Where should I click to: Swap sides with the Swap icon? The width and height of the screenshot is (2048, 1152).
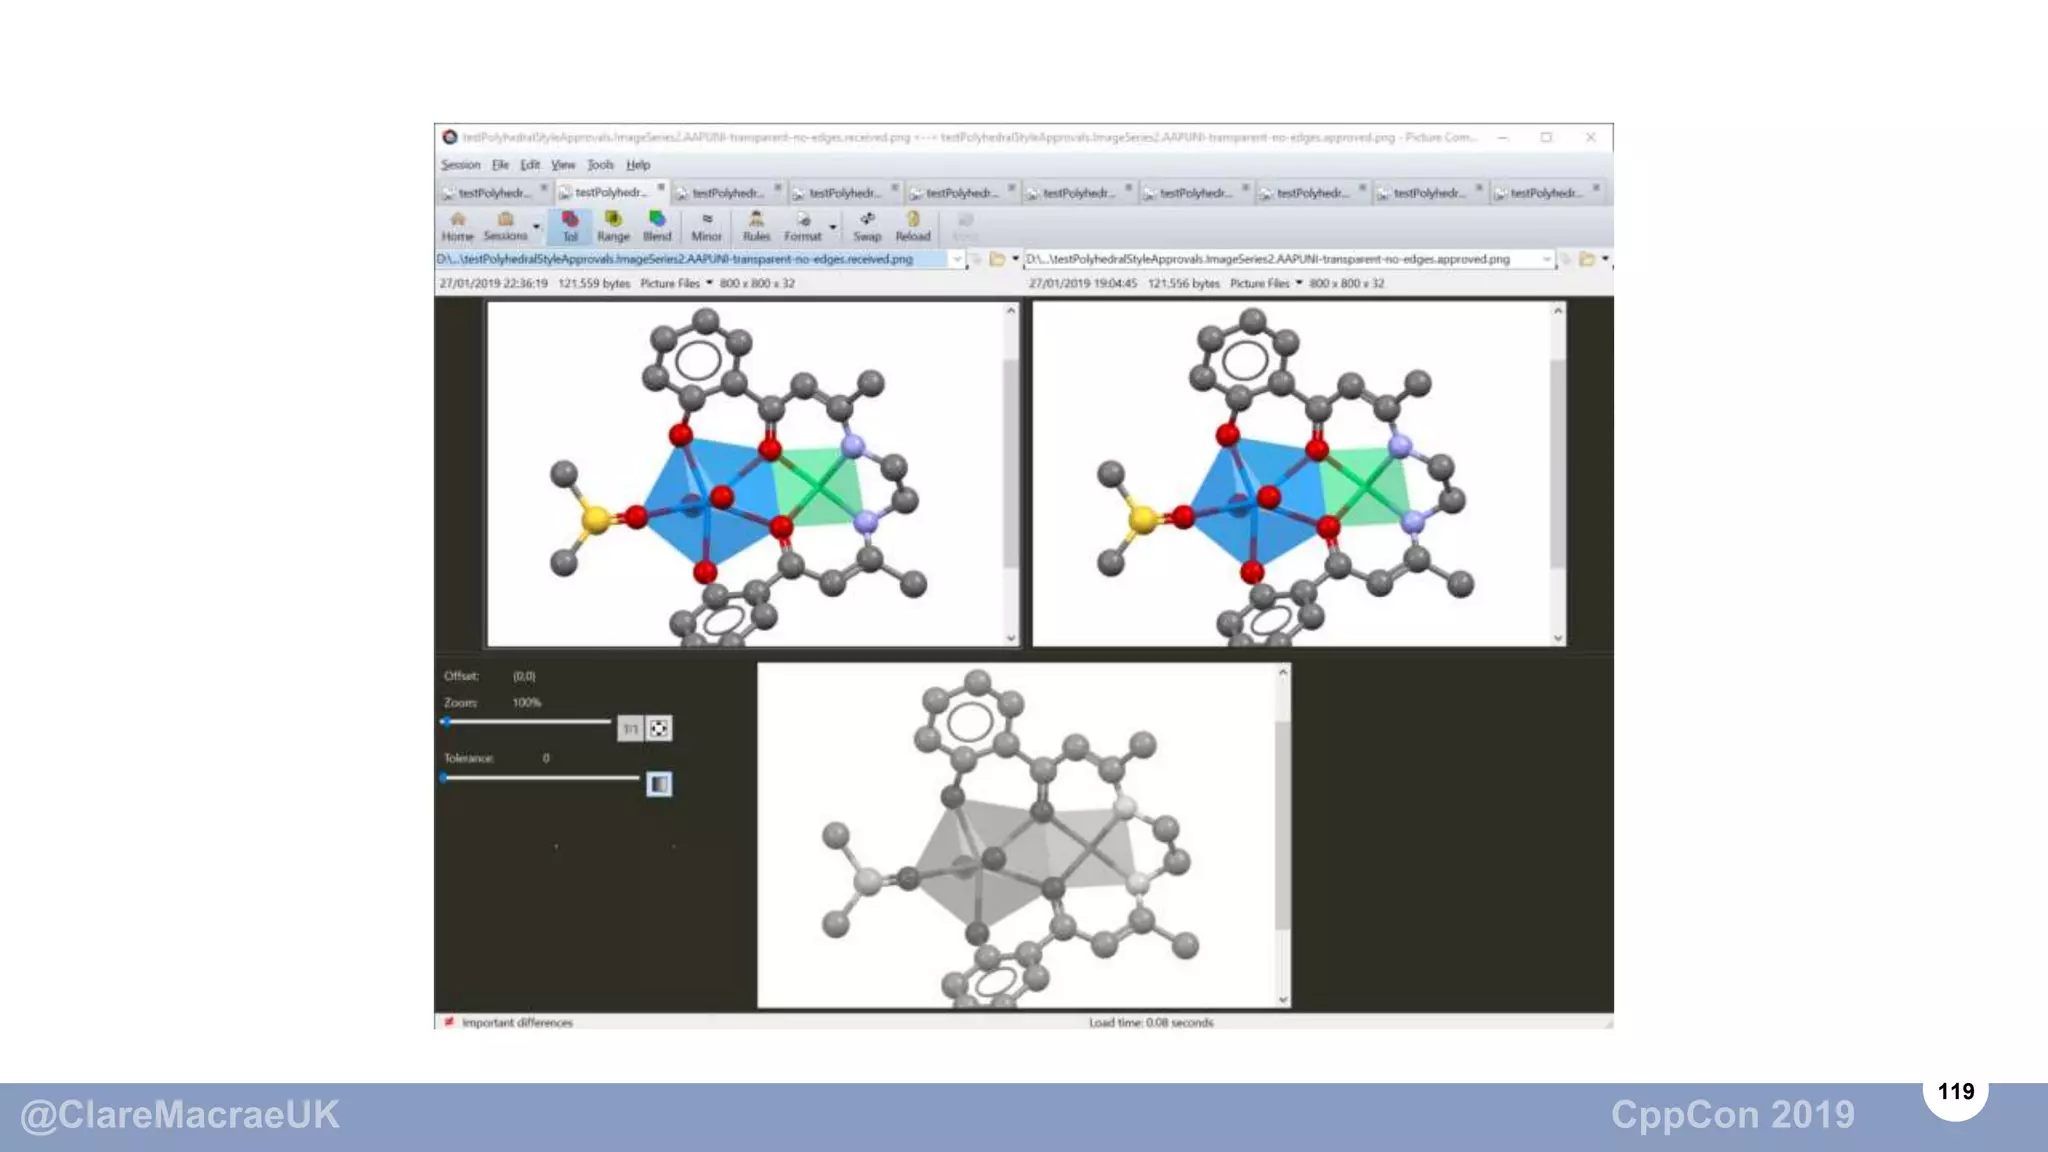coord(867,226)
